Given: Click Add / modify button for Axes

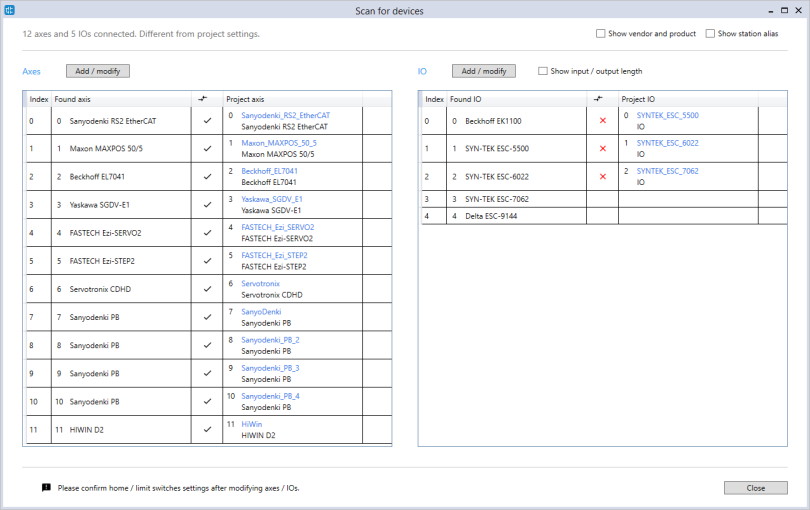Looking at the screenshot, I should pyautogui.click(x=98, y=71).
